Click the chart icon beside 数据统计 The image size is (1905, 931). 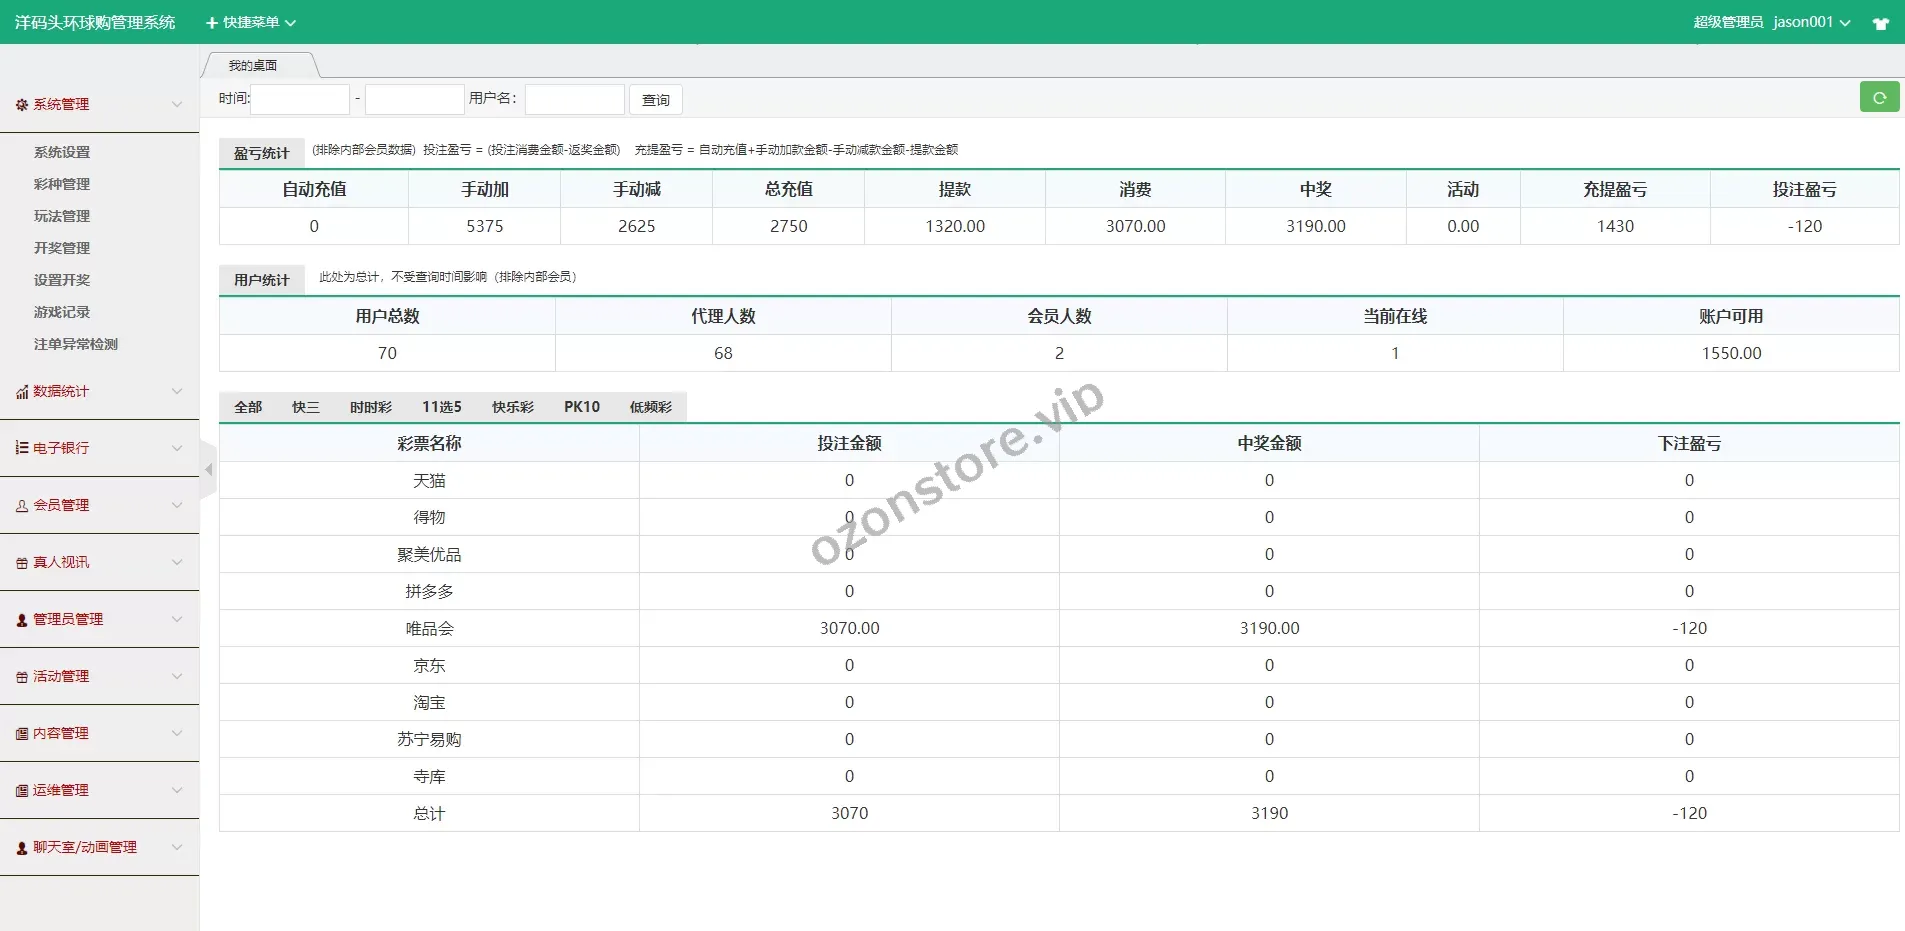21,392
